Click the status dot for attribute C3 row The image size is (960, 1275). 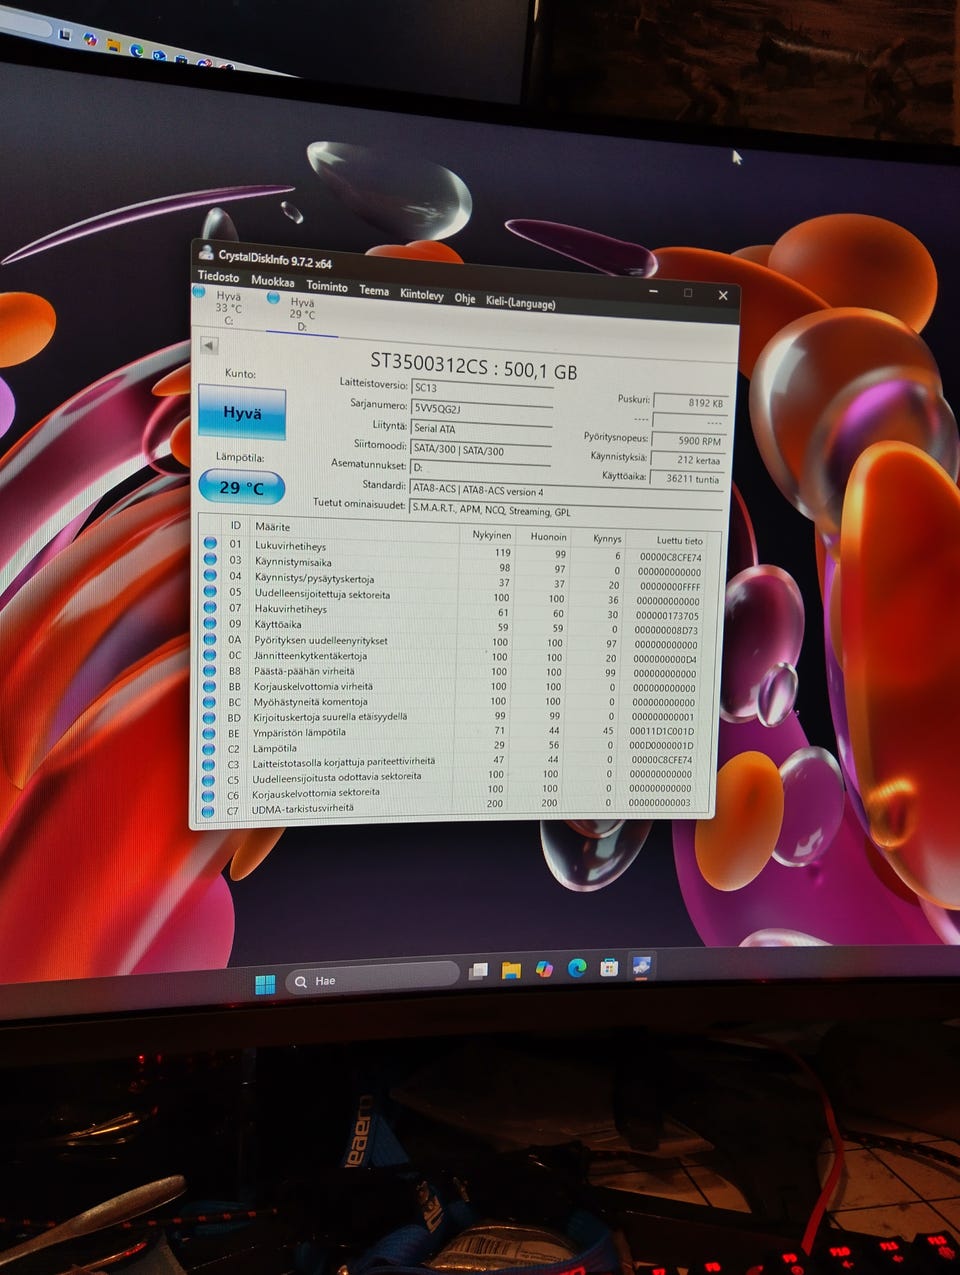(208, 764)
